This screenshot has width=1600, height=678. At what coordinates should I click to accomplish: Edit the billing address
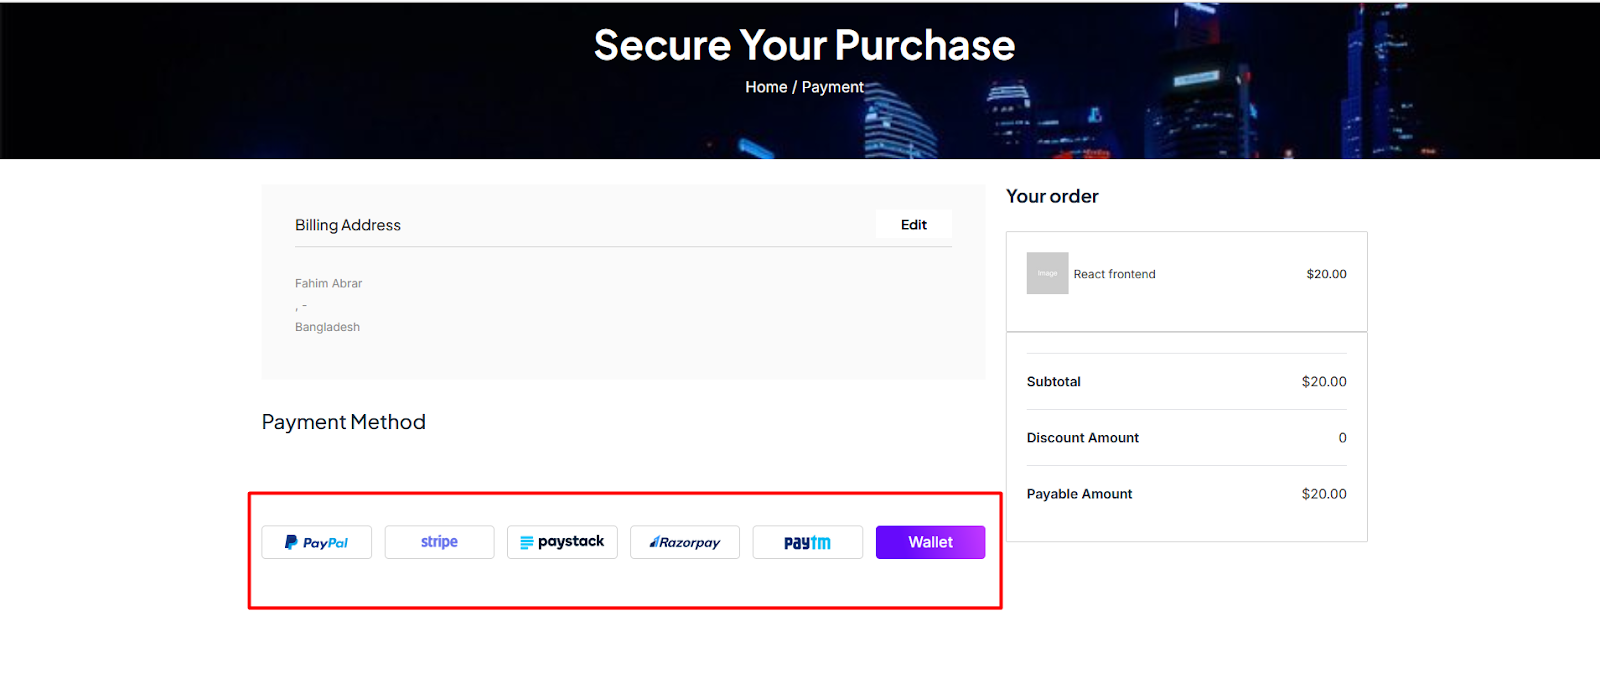pyautogui.click(x=914, y=225)
